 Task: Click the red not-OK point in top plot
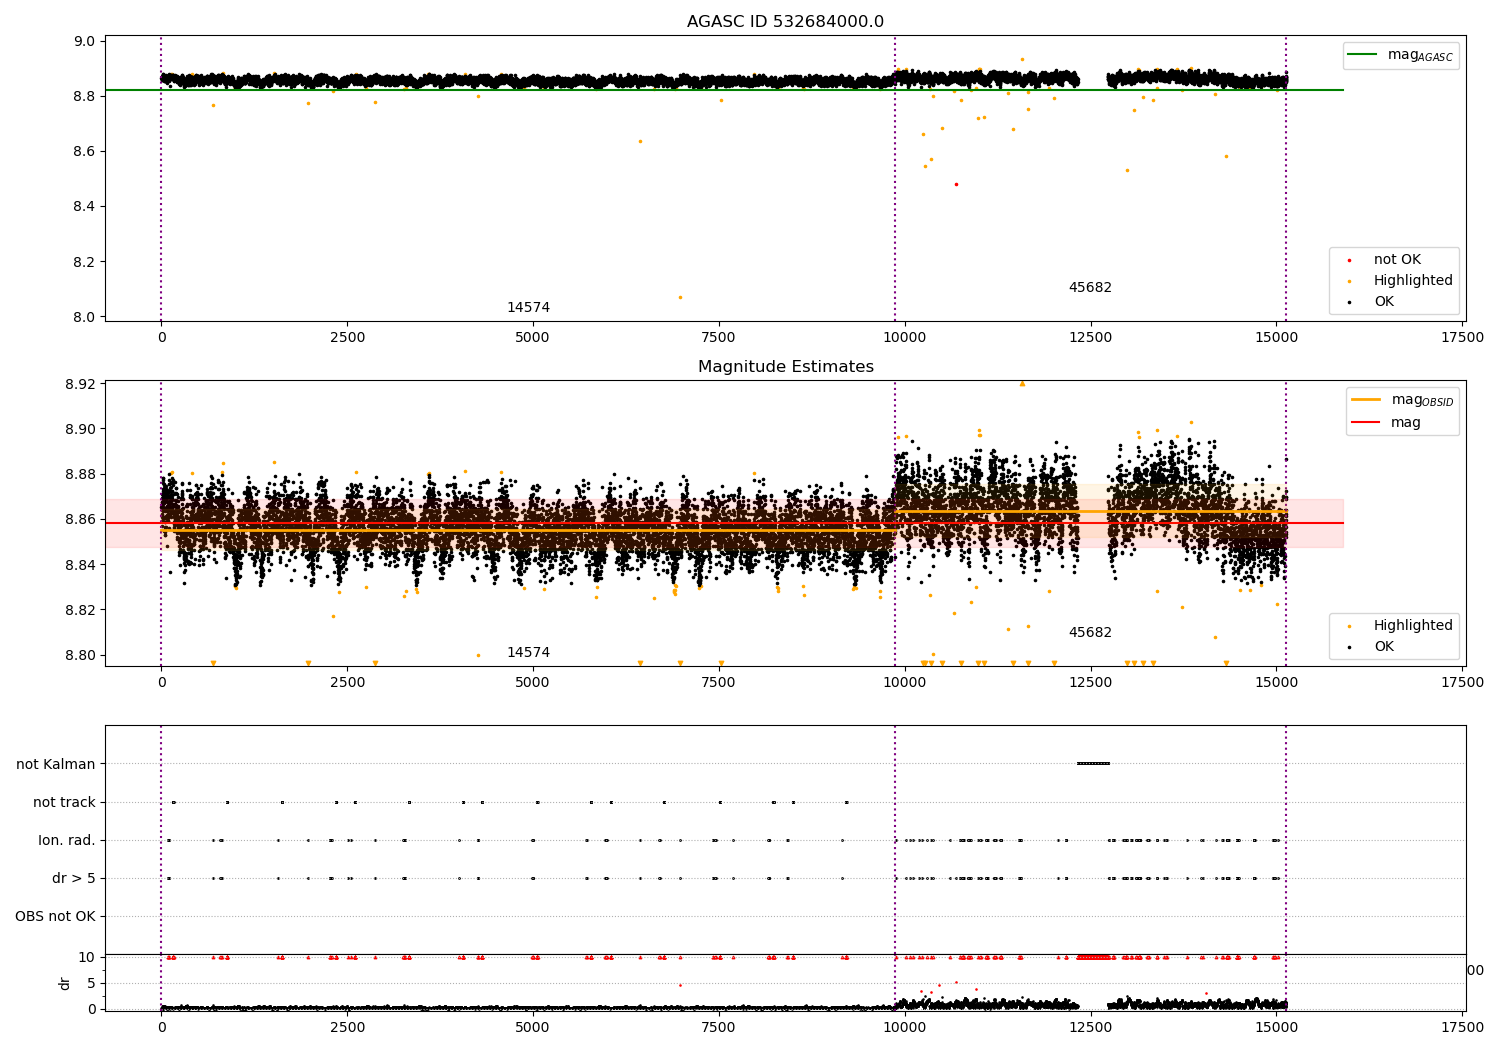(x=956, y=184)
